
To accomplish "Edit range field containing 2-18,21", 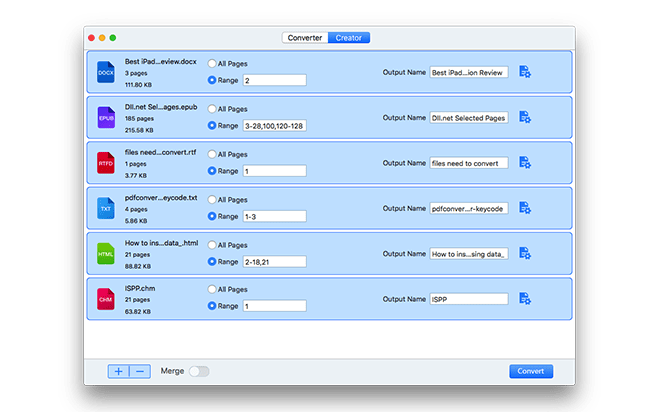I will tap(274, 262).
